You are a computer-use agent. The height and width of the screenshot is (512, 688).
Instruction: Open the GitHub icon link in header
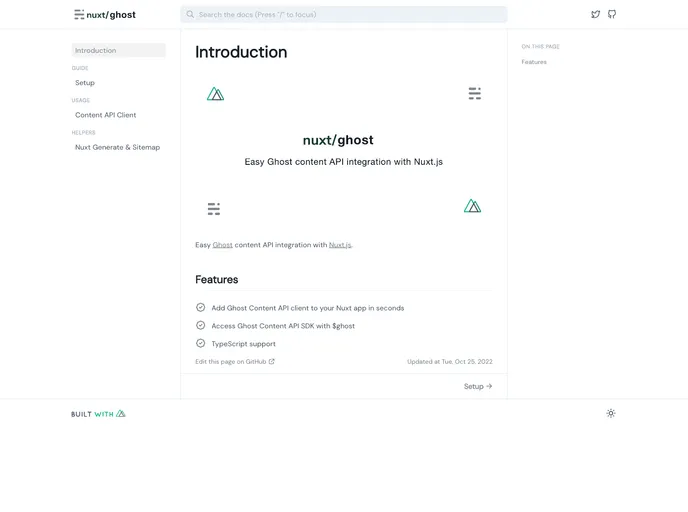point(612,14)
